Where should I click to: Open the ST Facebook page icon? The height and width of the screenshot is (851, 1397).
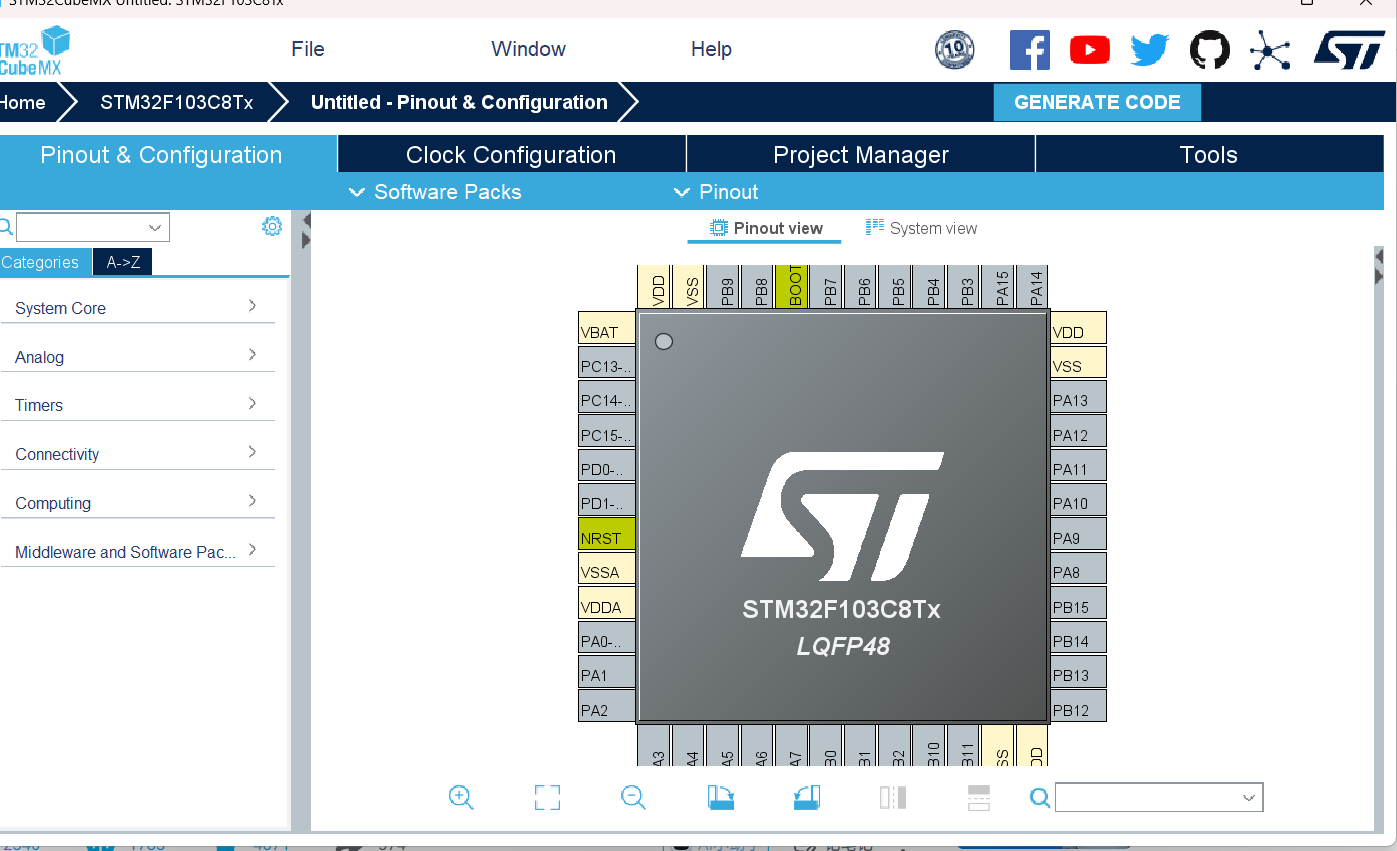click(x=1029, y=49)
